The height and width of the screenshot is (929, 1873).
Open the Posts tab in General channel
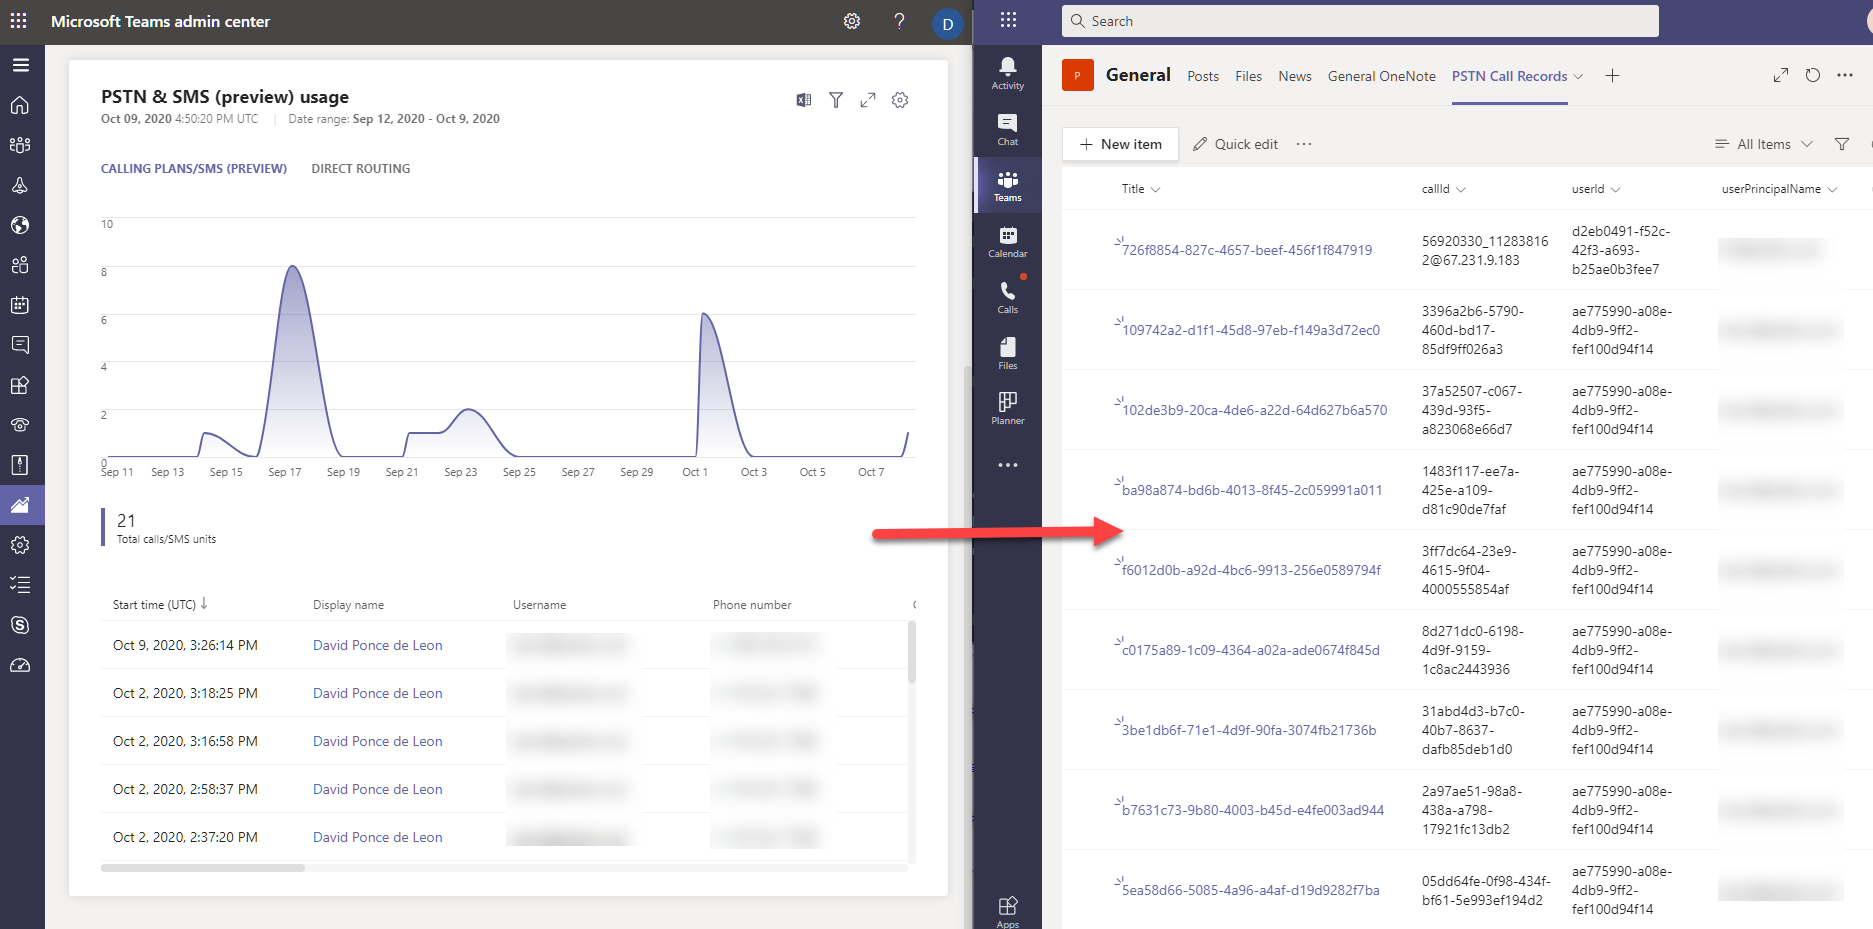tap(1202, 76)
